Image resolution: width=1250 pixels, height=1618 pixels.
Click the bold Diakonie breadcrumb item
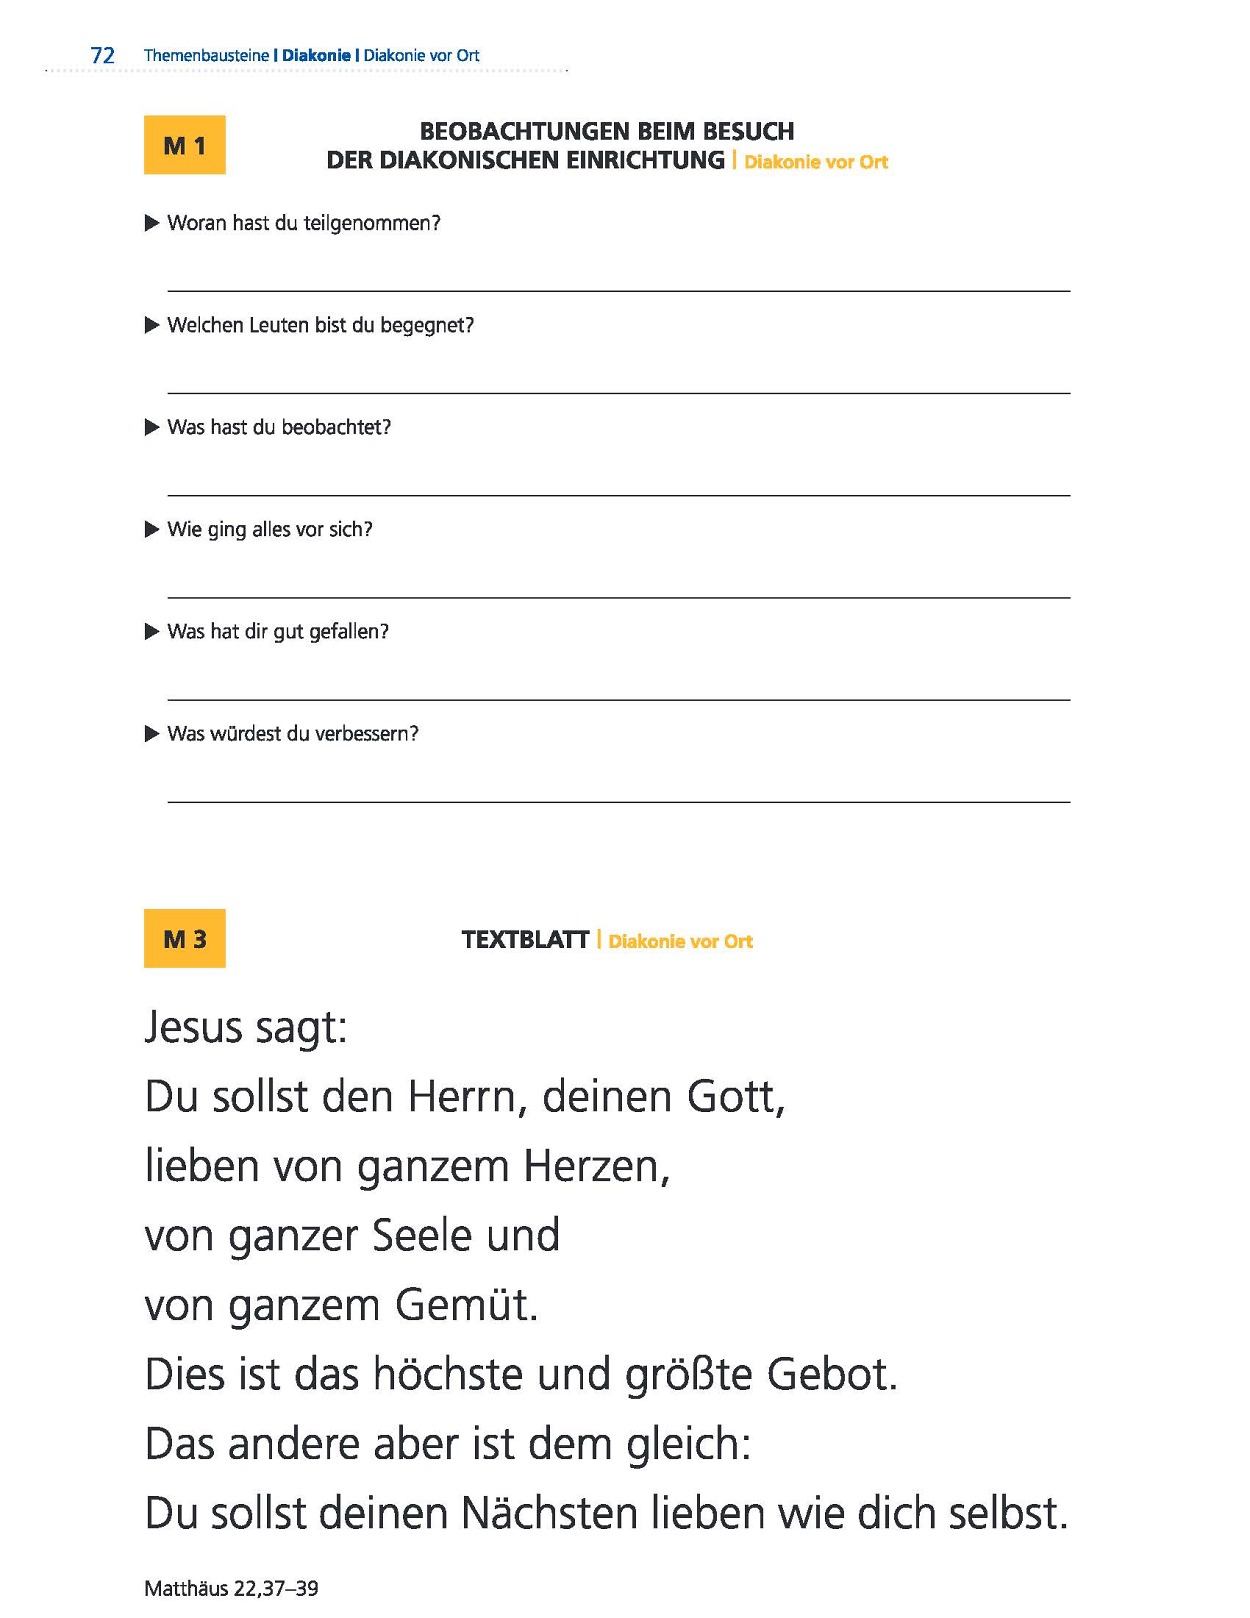(316, 56)
